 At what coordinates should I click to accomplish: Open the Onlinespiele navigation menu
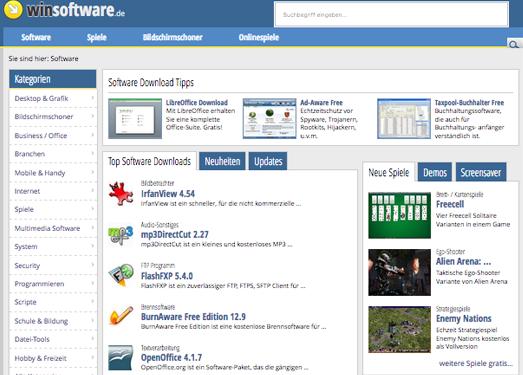259,37
